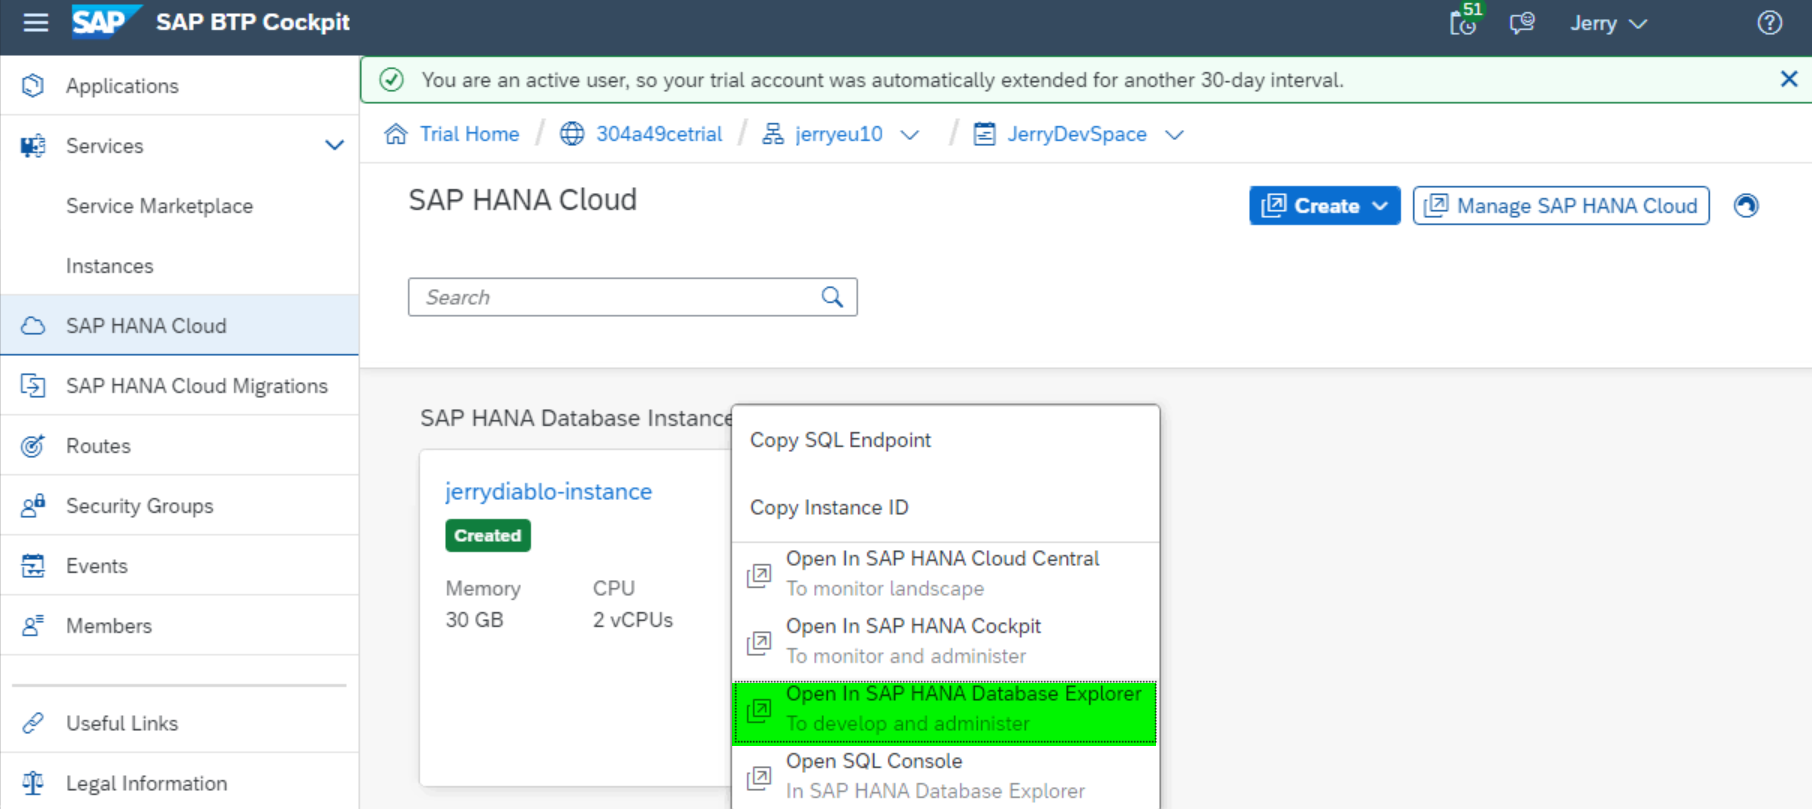Viewport: 1812px width, 809px height.
Task: Click into the Search input field
Action: point(615,297)
